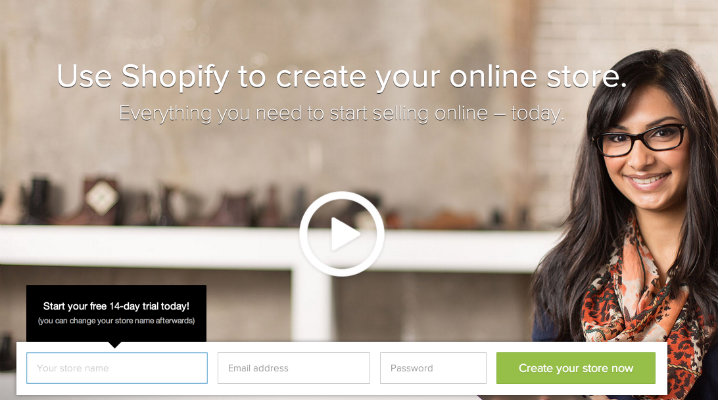Click the change store name afterwards note
Screen dimensions: 718x400
point(116,321)
